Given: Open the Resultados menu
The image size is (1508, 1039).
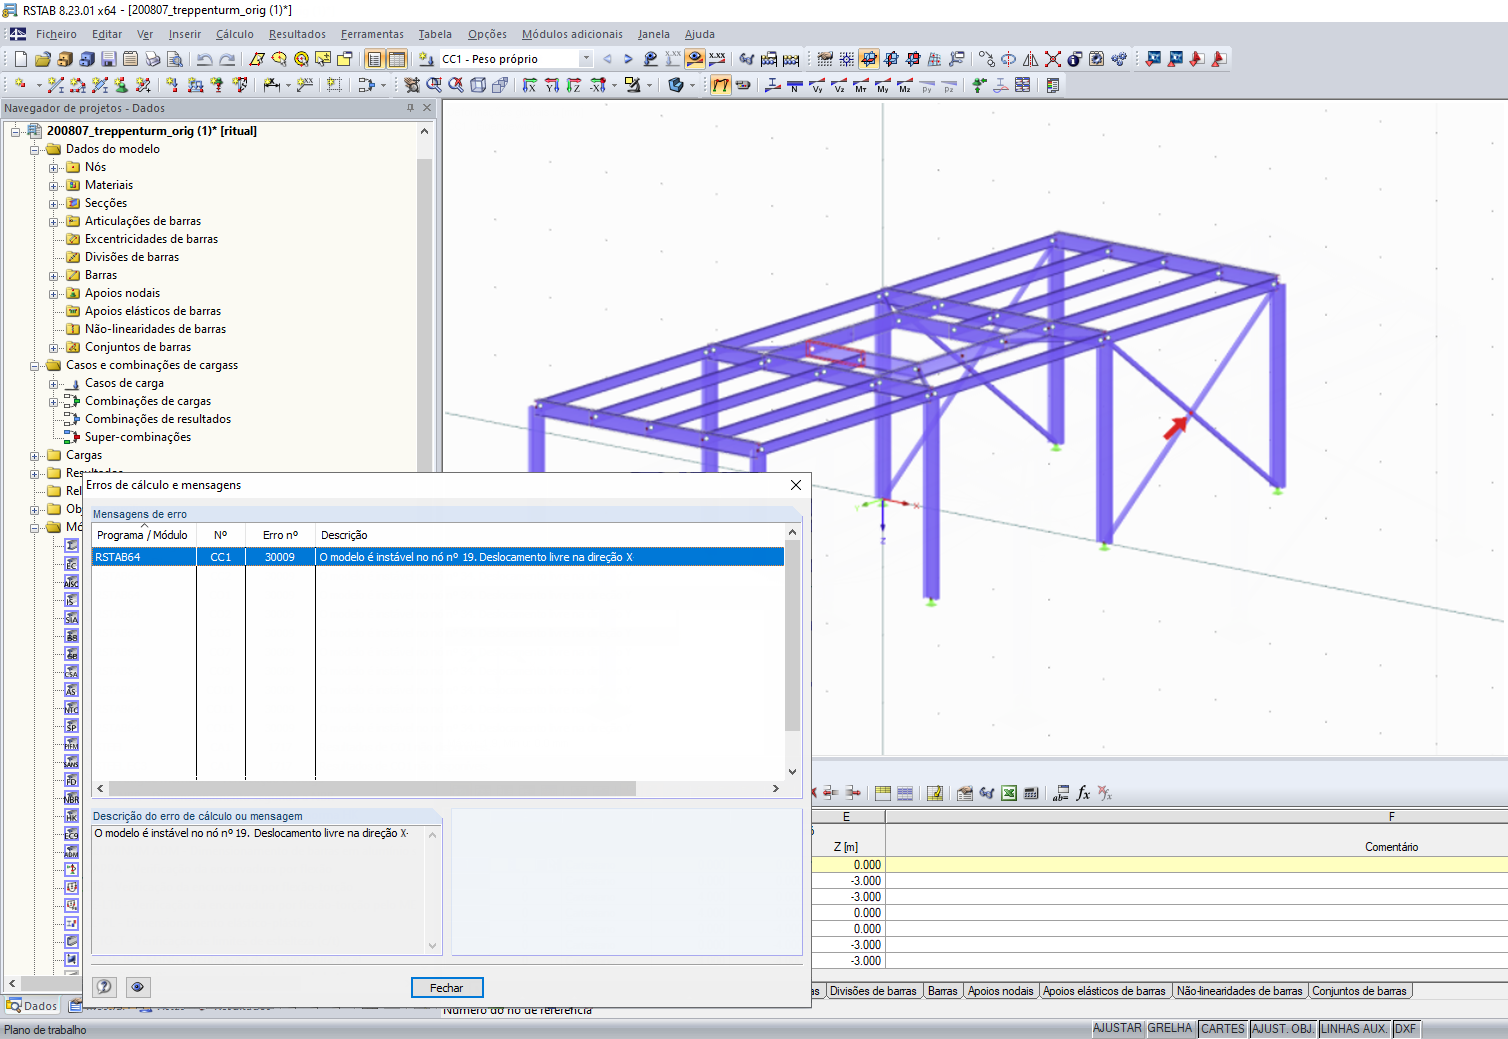Looking at the screenshot, I should tap(297, 34).
